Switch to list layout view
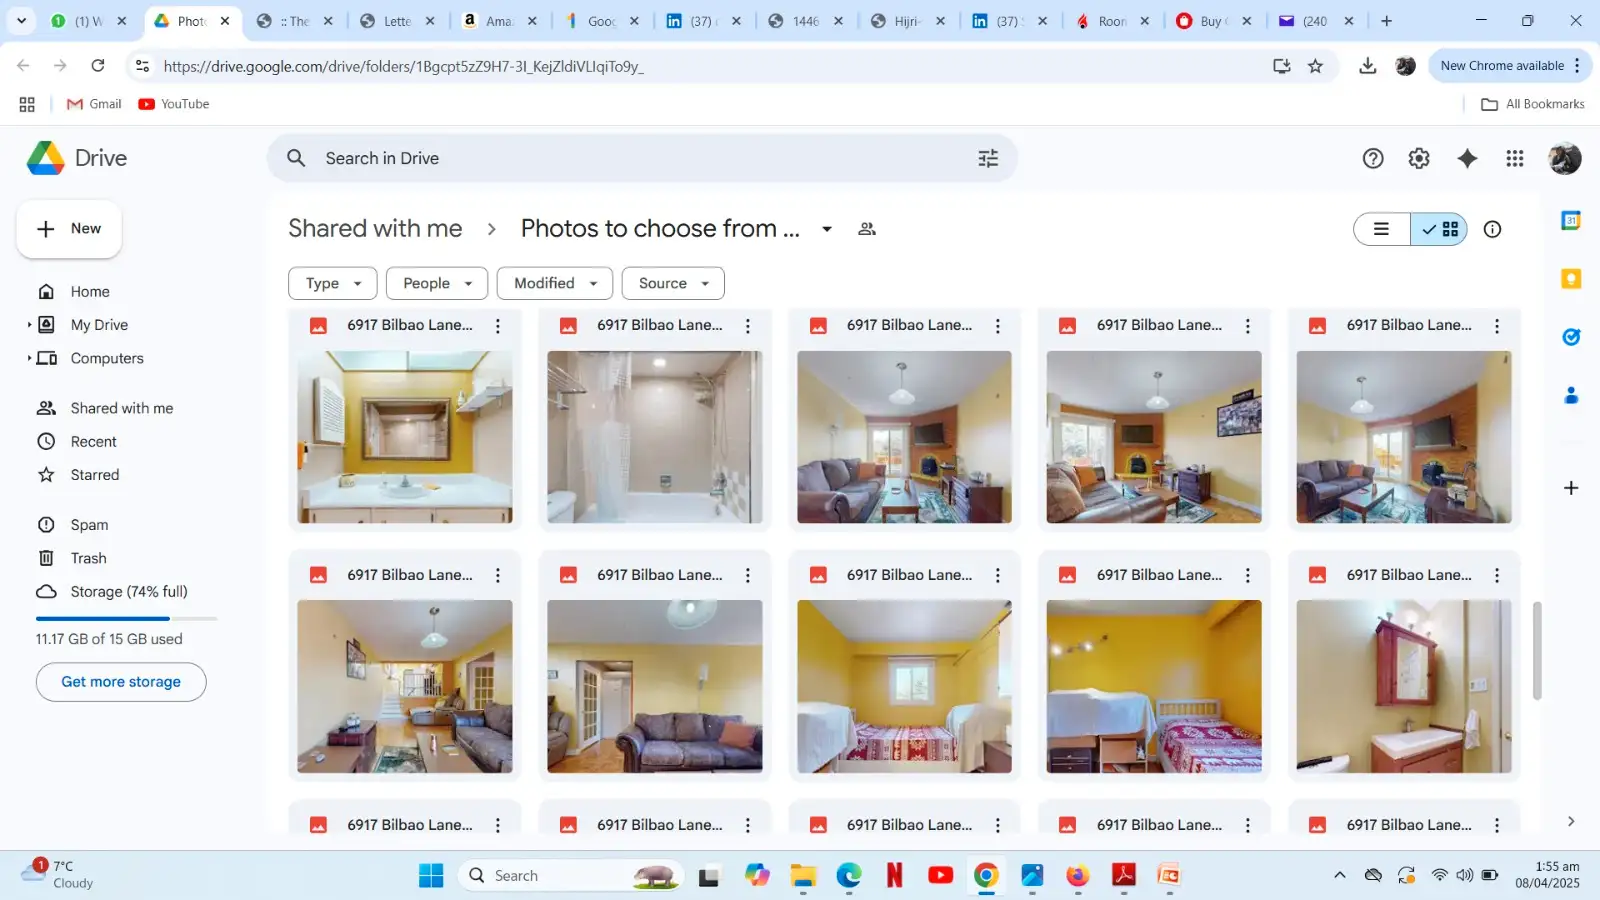Viewport: 1600px width, 900px height. coord(1382,229)
